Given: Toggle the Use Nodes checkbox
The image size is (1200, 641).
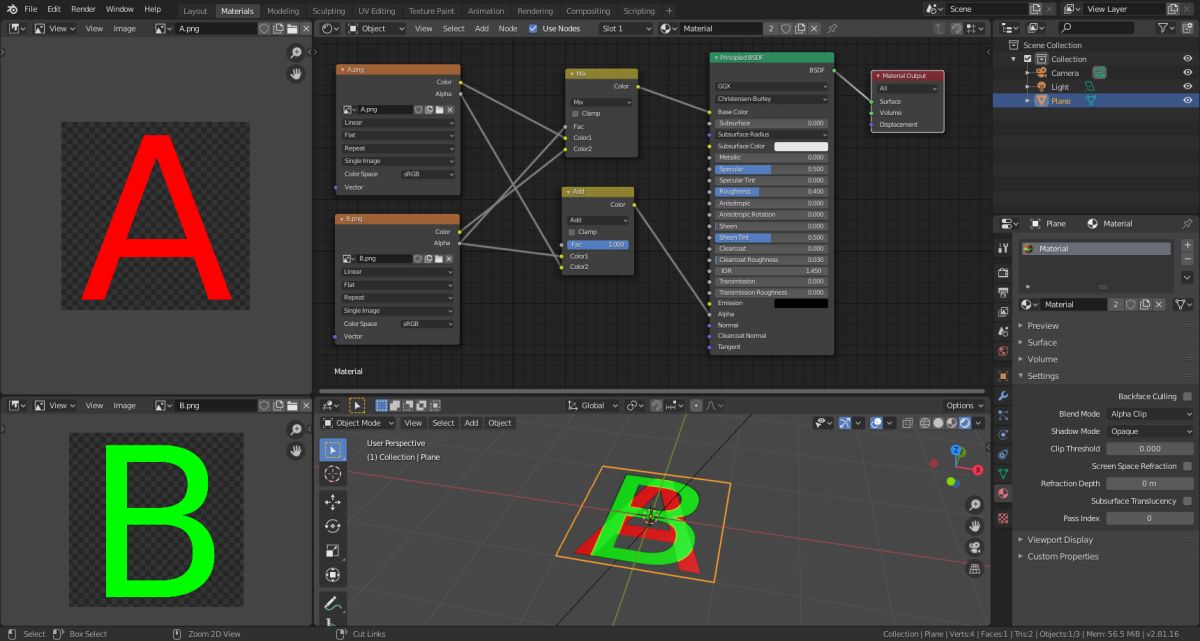Looking at the screenshot, I should [533, 28].
